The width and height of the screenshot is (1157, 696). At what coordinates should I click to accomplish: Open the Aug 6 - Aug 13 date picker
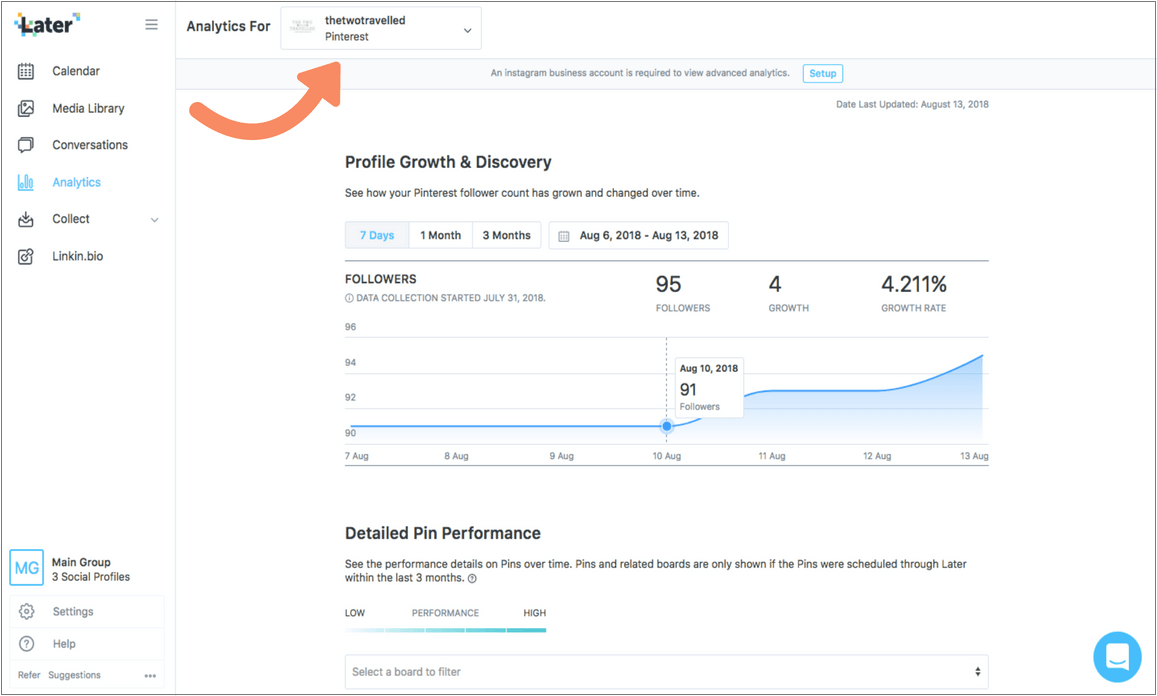coord(638,235)
